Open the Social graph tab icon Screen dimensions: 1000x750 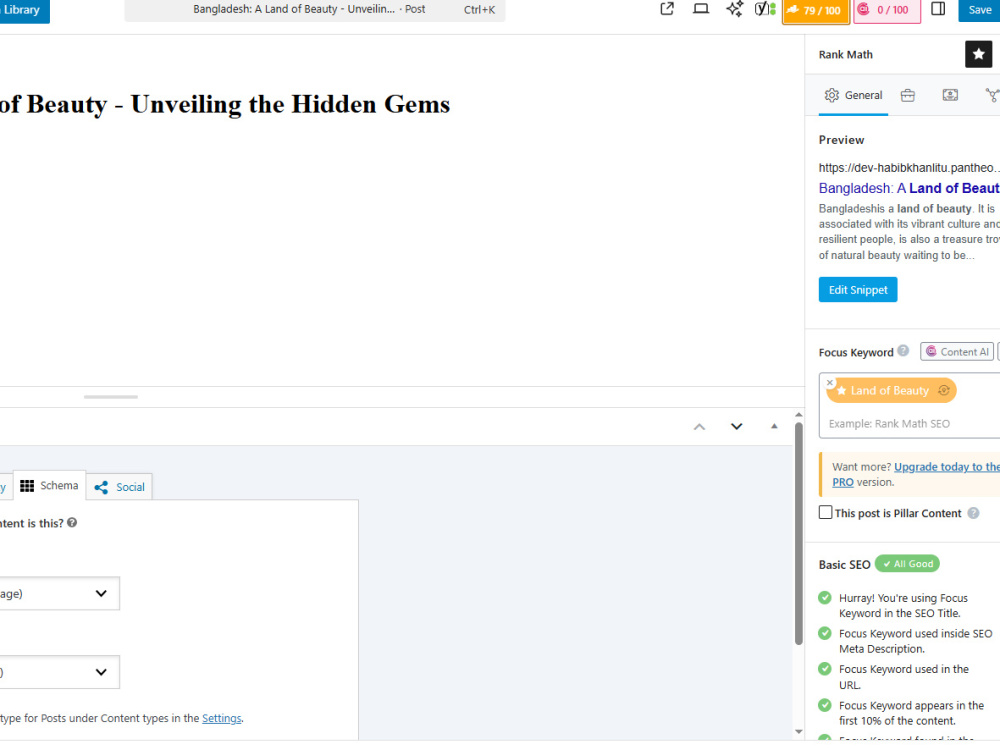(992, 96)
